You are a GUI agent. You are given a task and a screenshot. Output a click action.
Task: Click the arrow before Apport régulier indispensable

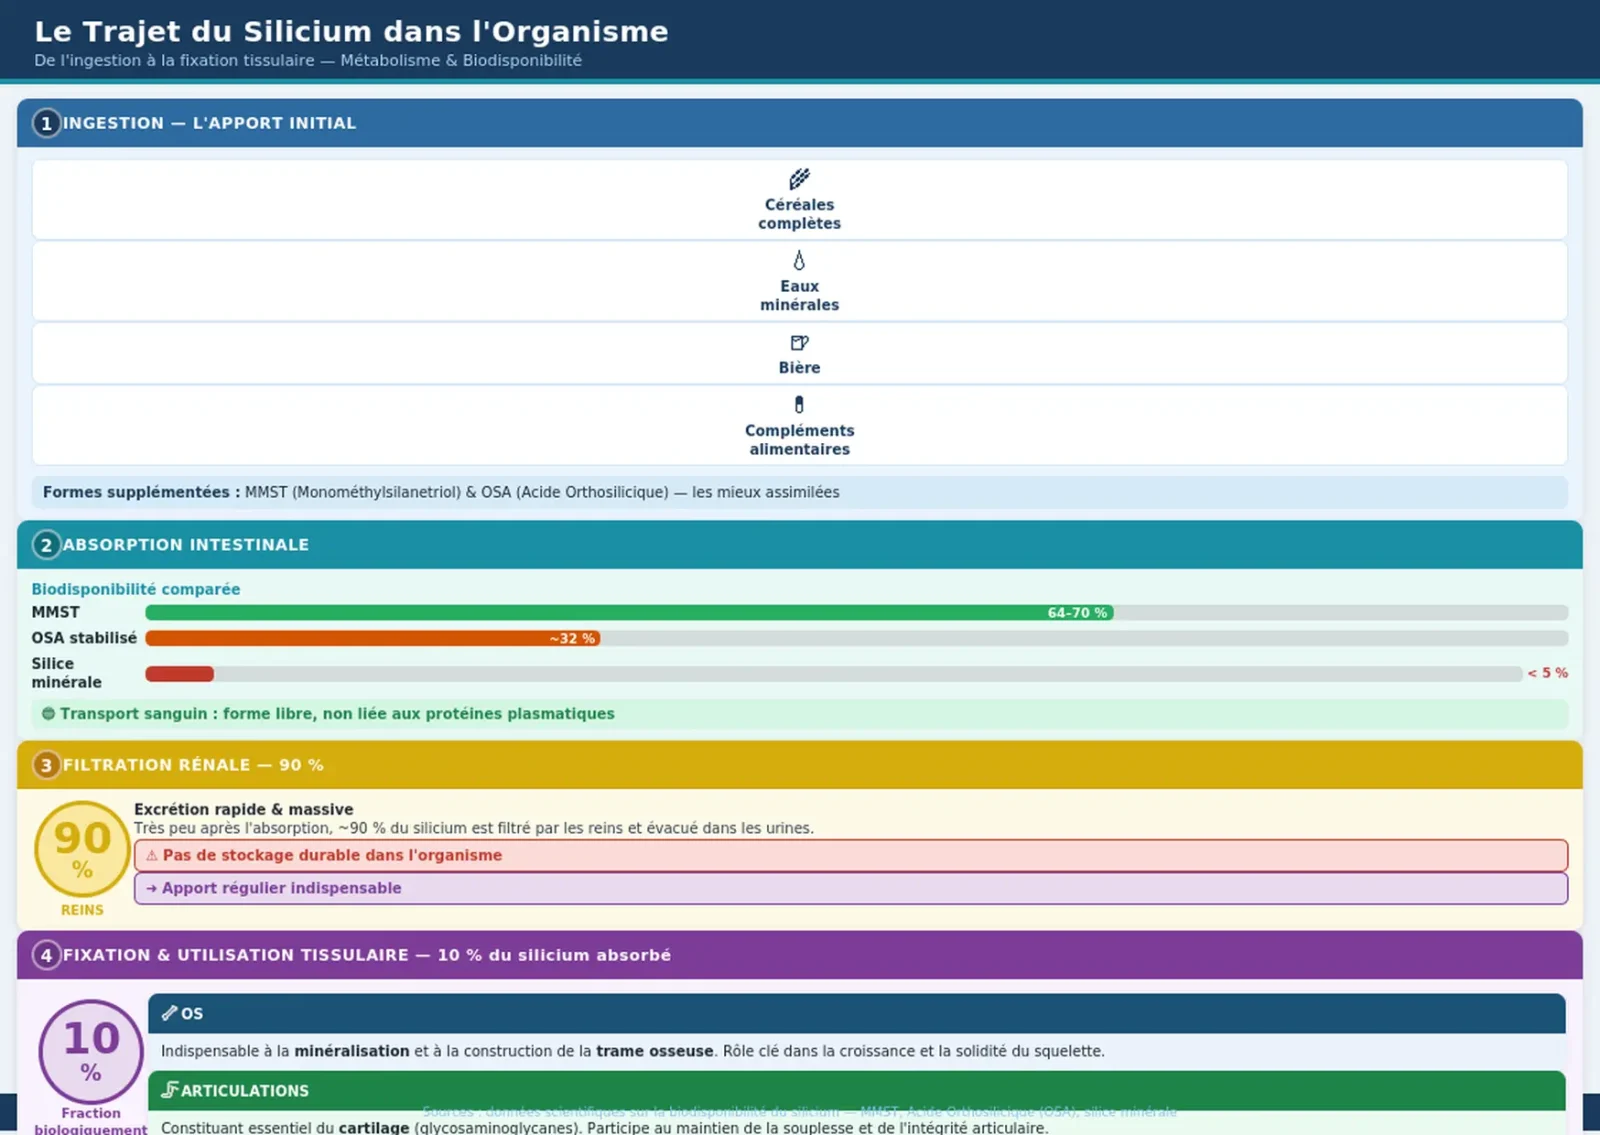click(x=152, y=888)
